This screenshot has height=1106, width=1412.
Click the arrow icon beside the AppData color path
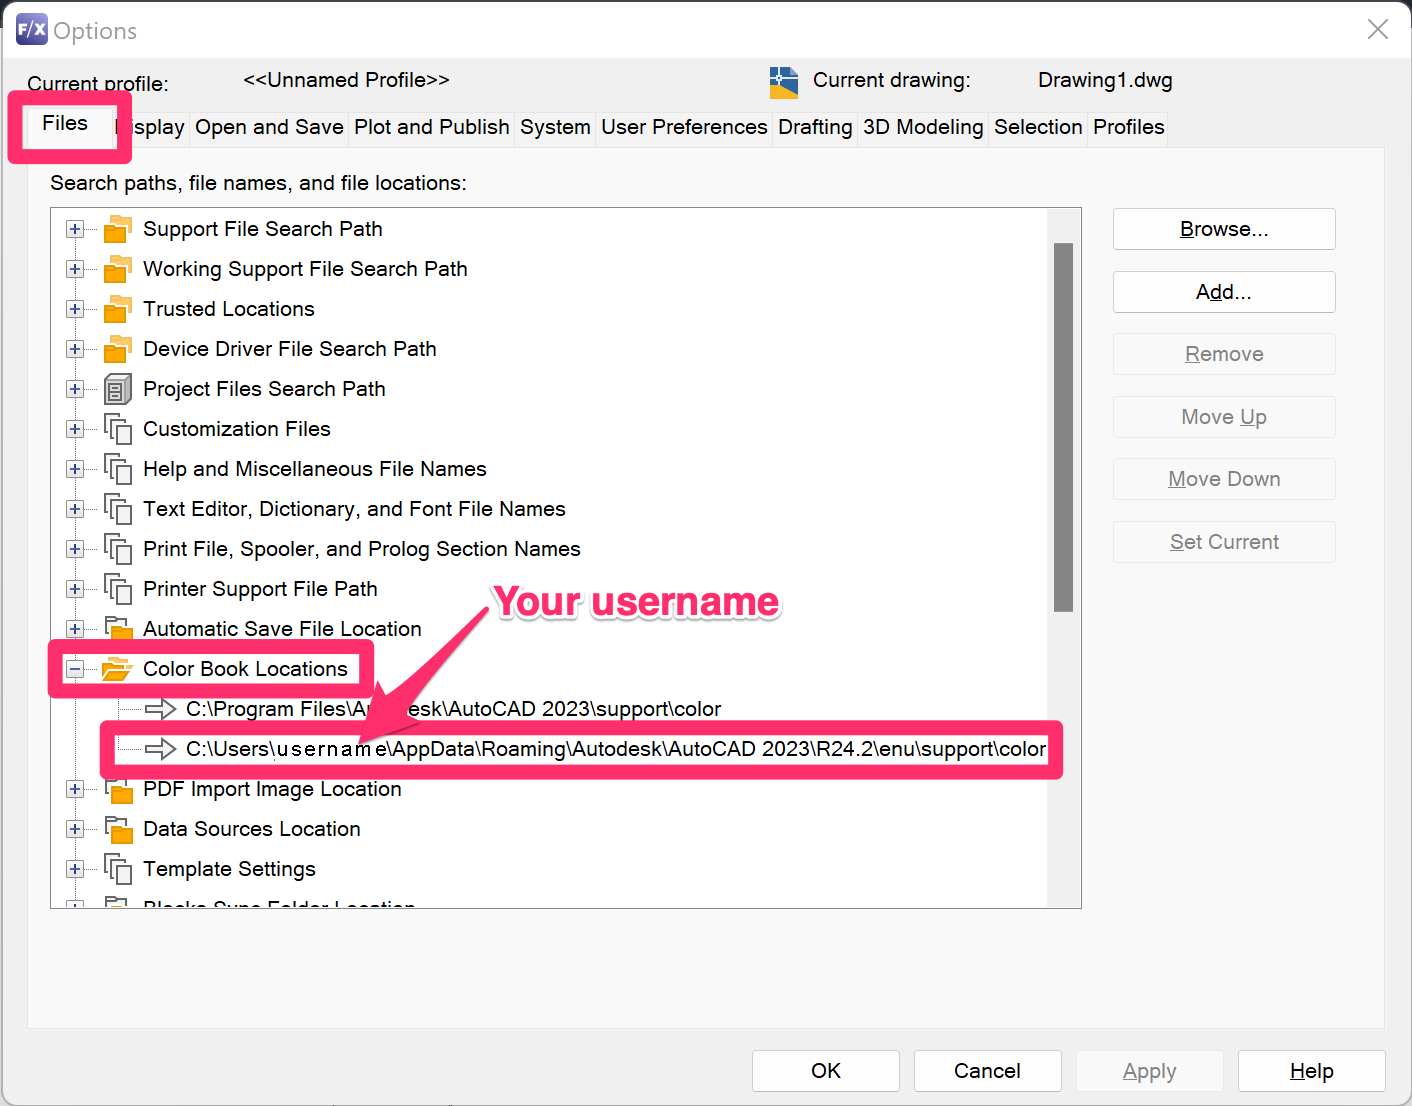click(x=160, y=749)
